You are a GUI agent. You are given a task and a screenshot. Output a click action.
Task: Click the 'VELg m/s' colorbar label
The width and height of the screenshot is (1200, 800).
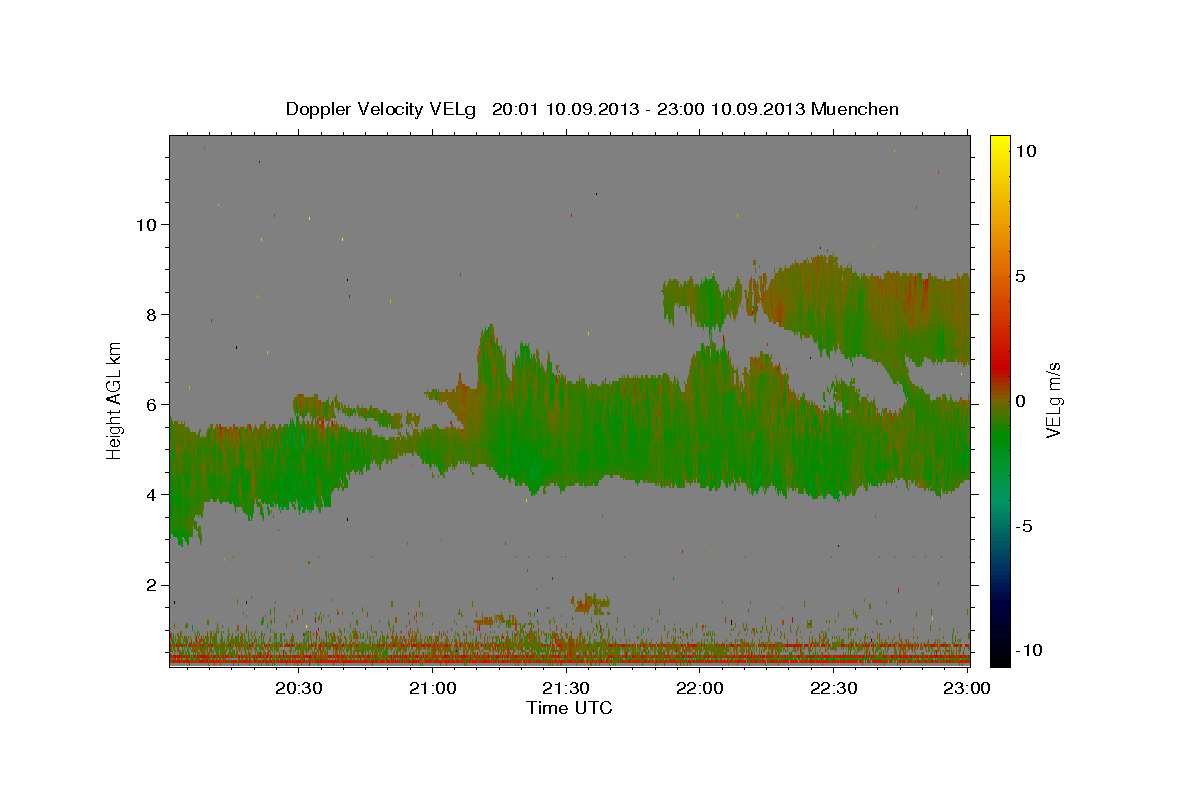pos(1053,401)
